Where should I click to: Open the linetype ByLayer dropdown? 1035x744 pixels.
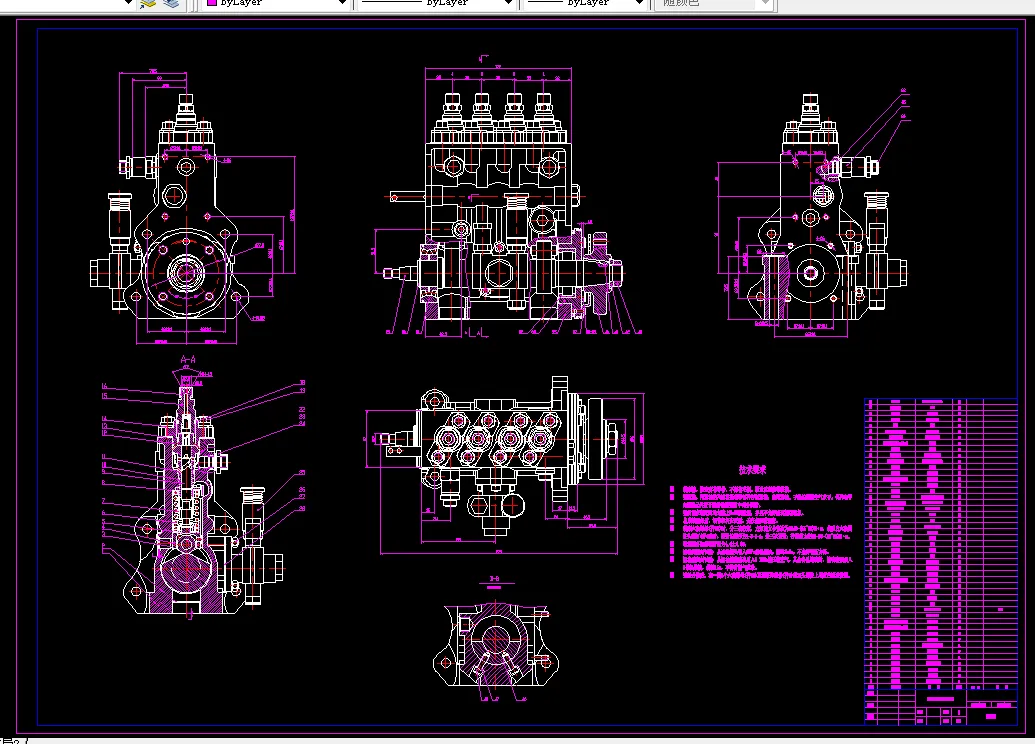tap(436, 3)
